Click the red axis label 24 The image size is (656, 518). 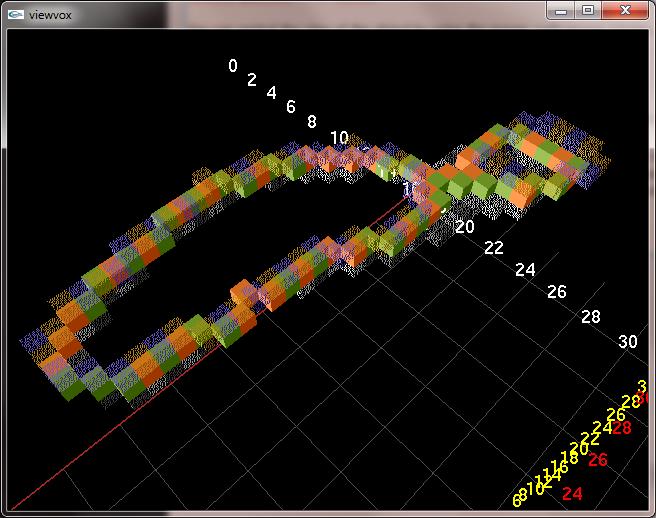click(x=572, y=494)
